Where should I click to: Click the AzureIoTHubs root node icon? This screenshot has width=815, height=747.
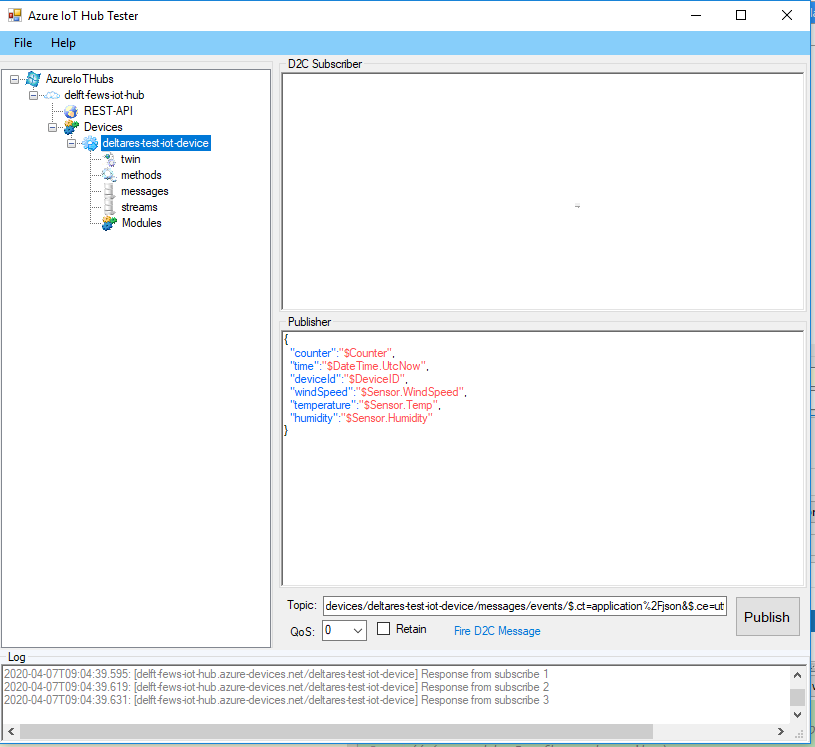click(x=33, y=79)
